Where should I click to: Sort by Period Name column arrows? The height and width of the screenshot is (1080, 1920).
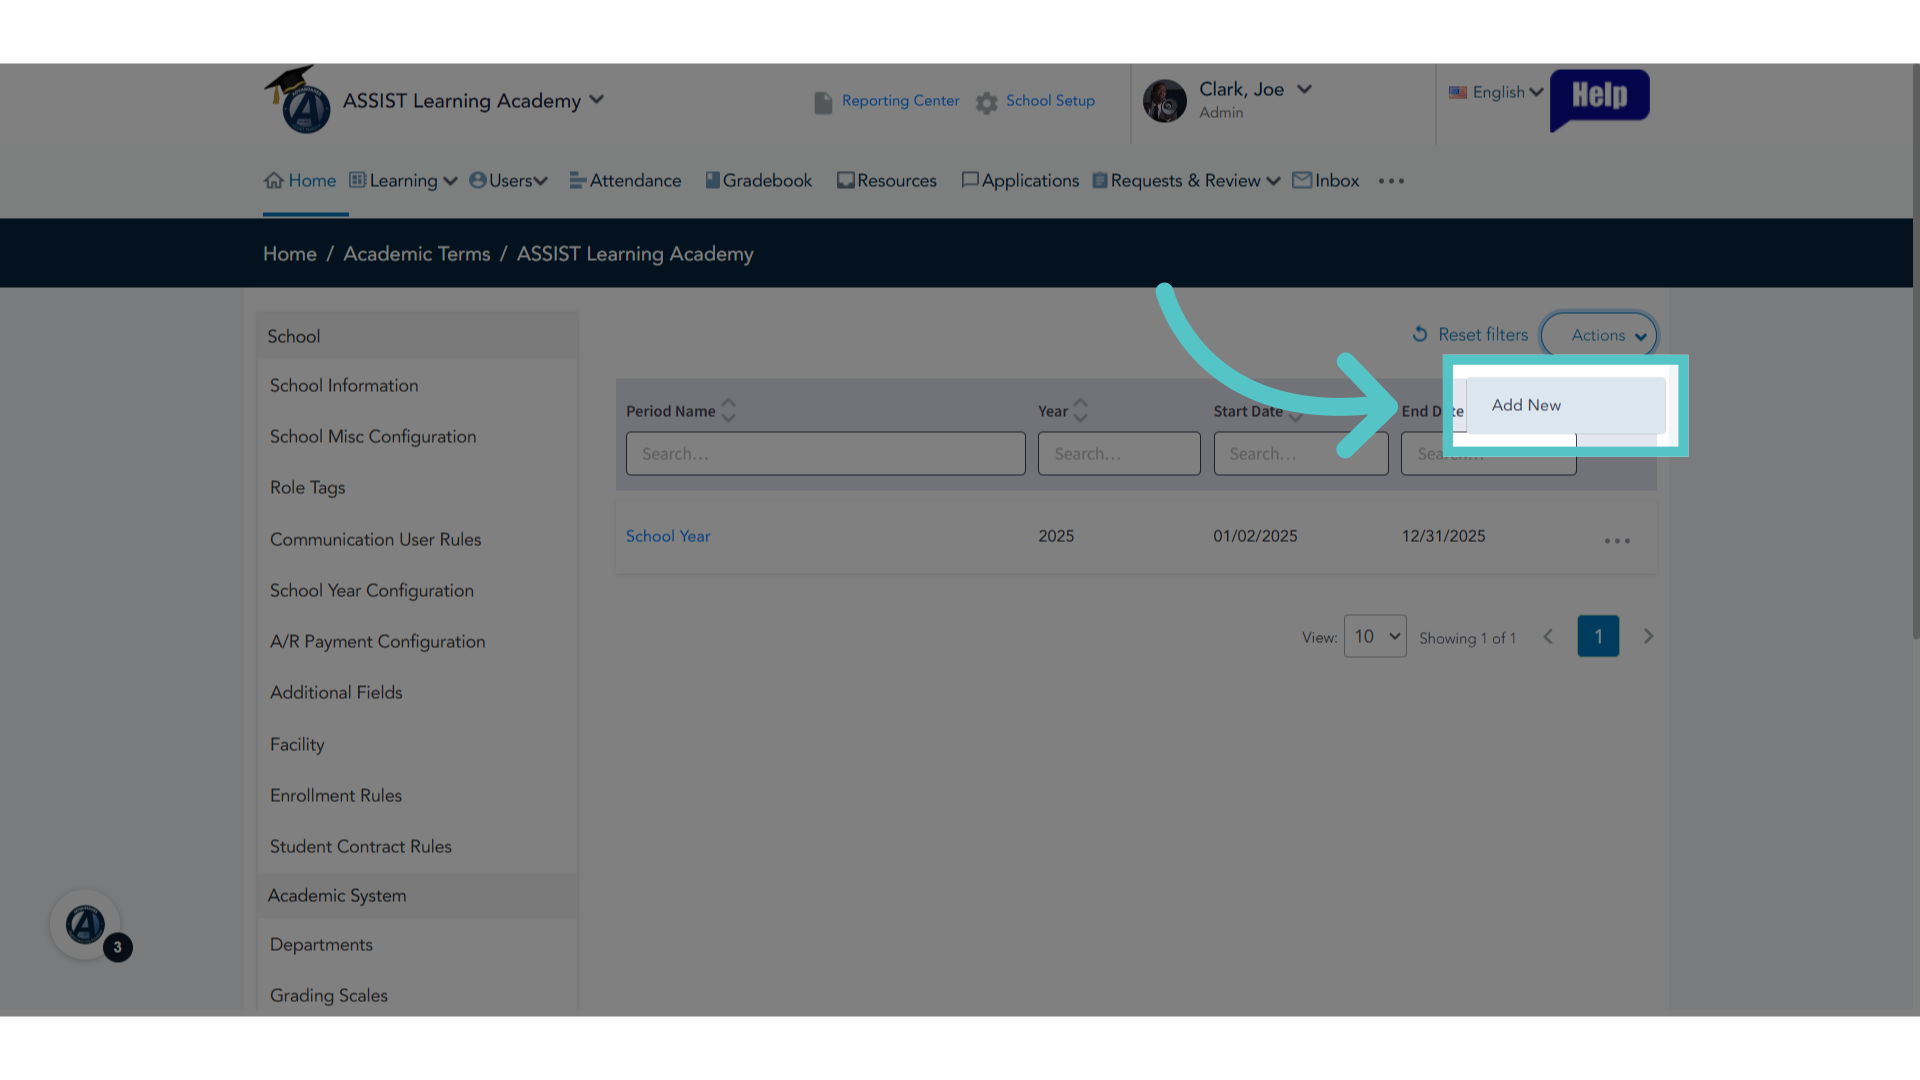coord(729,410)
